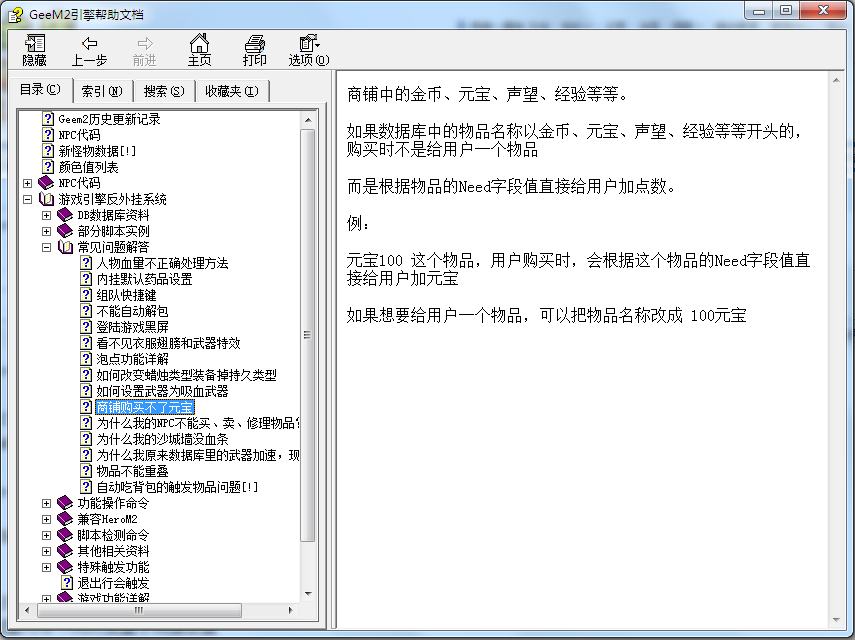Viewport: 855px width, 640px height.
Task: Open the 选项 (Options) toolbar icon
Action: coord(307,48)
